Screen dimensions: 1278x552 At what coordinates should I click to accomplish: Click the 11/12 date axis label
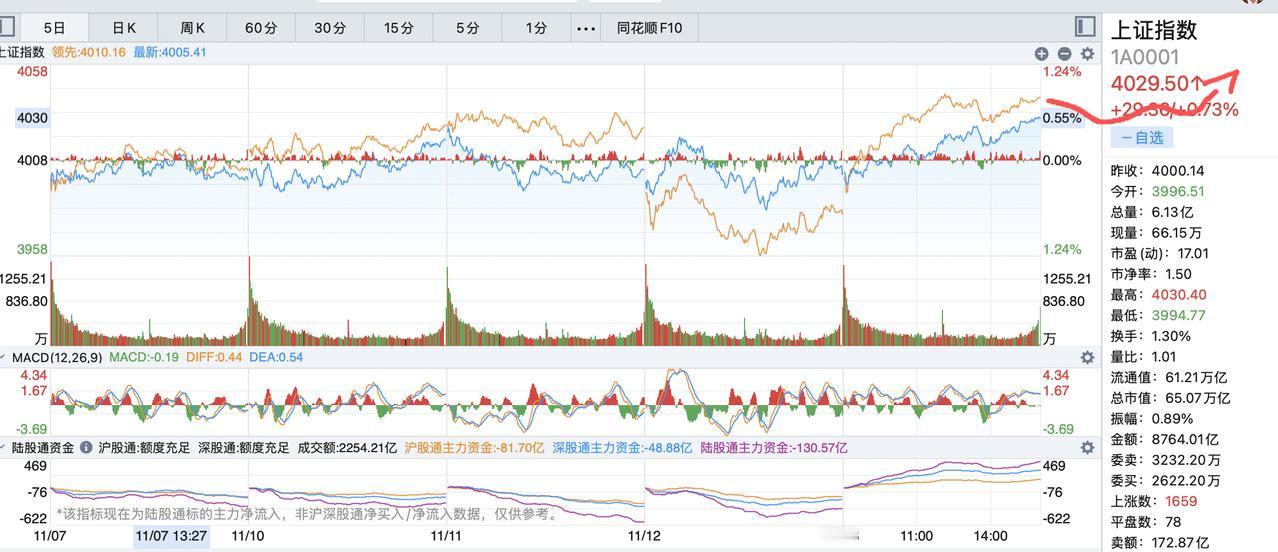tap(644, 535)
